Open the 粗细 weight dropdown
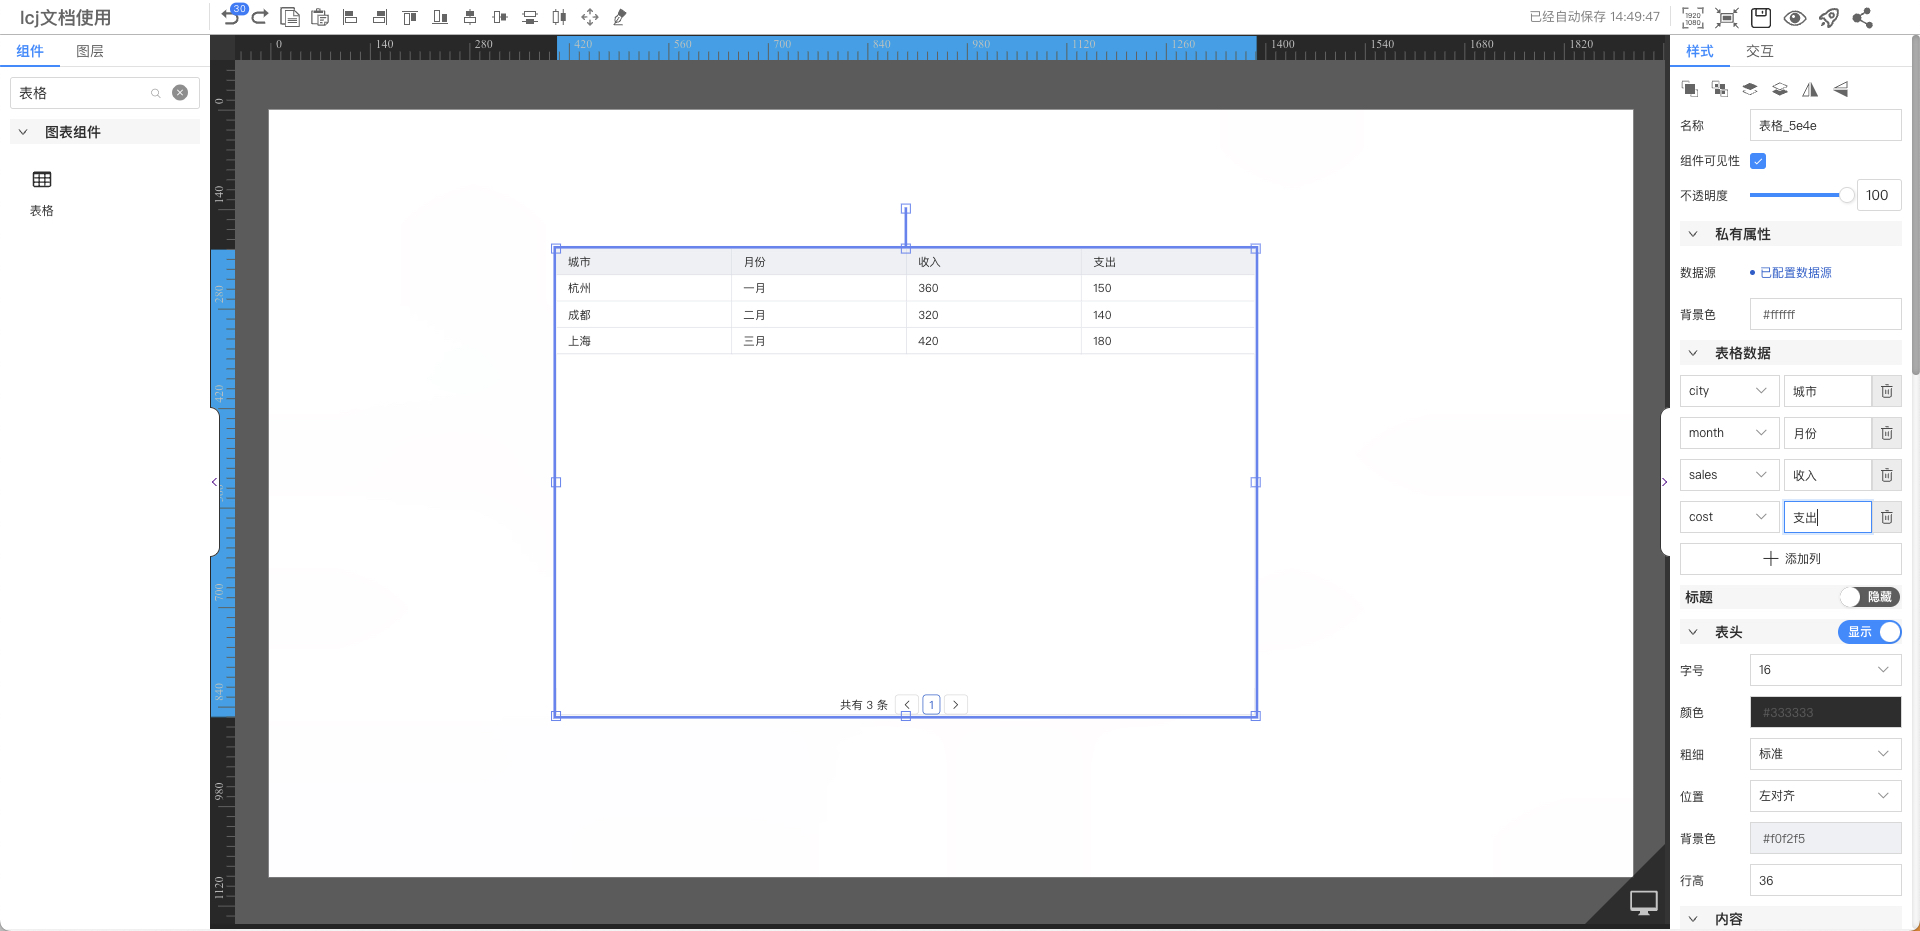This screenshot has height=931, width=1920. pyautogui.click(x=1825, y=754)
